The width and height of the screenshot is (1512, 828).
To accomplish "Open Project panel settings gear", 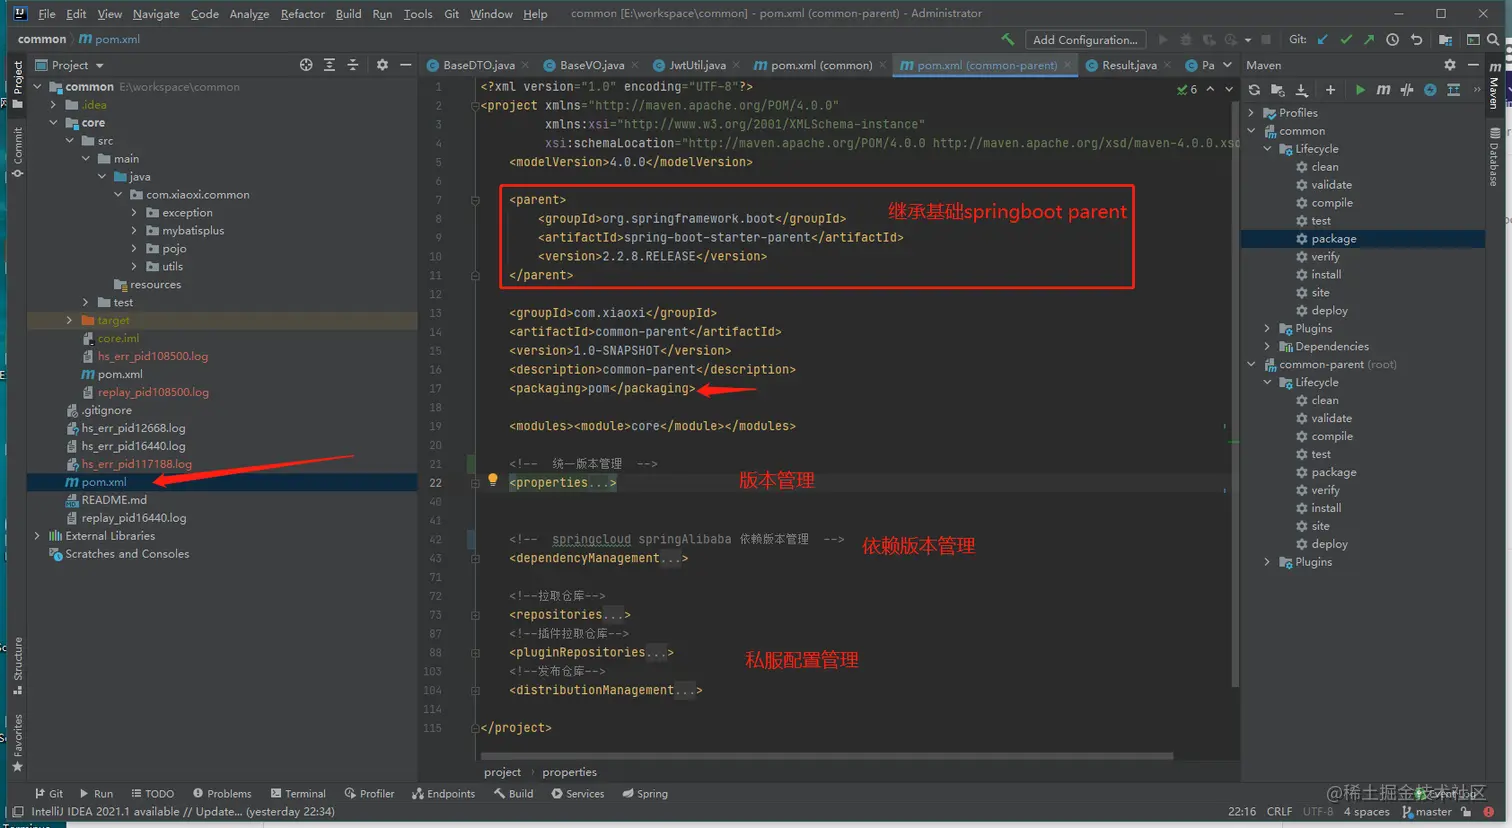I will pos(382,65).
